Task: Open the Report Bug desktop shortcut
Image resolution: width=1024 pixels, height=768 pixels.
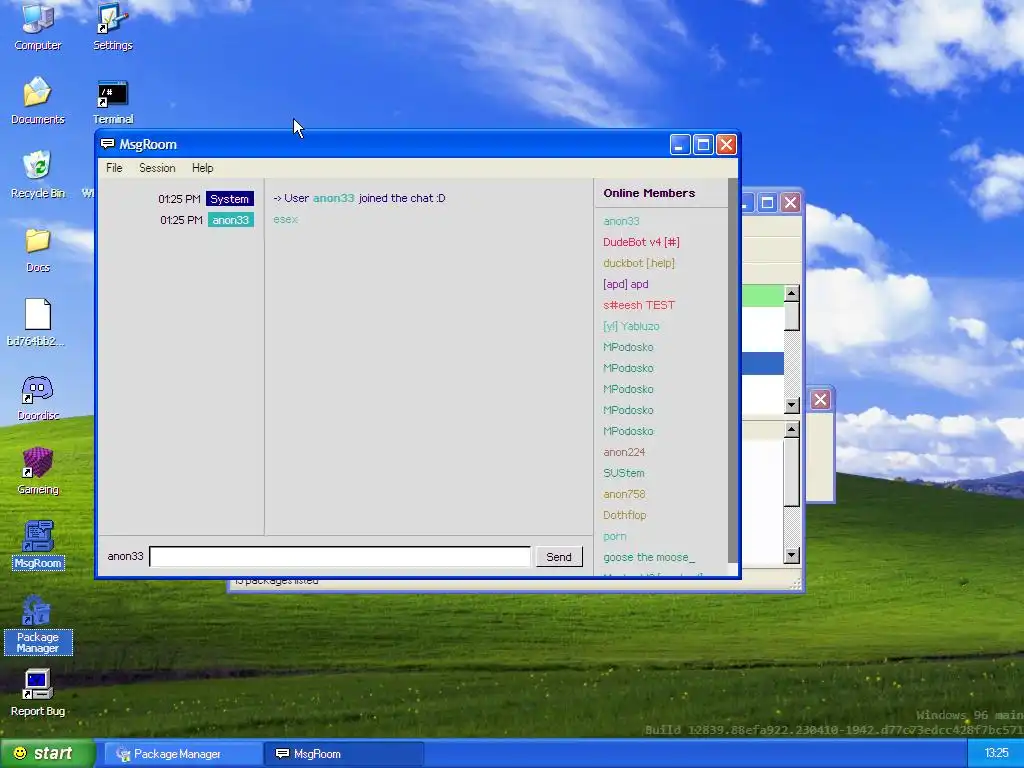Action: coord(37,693)
